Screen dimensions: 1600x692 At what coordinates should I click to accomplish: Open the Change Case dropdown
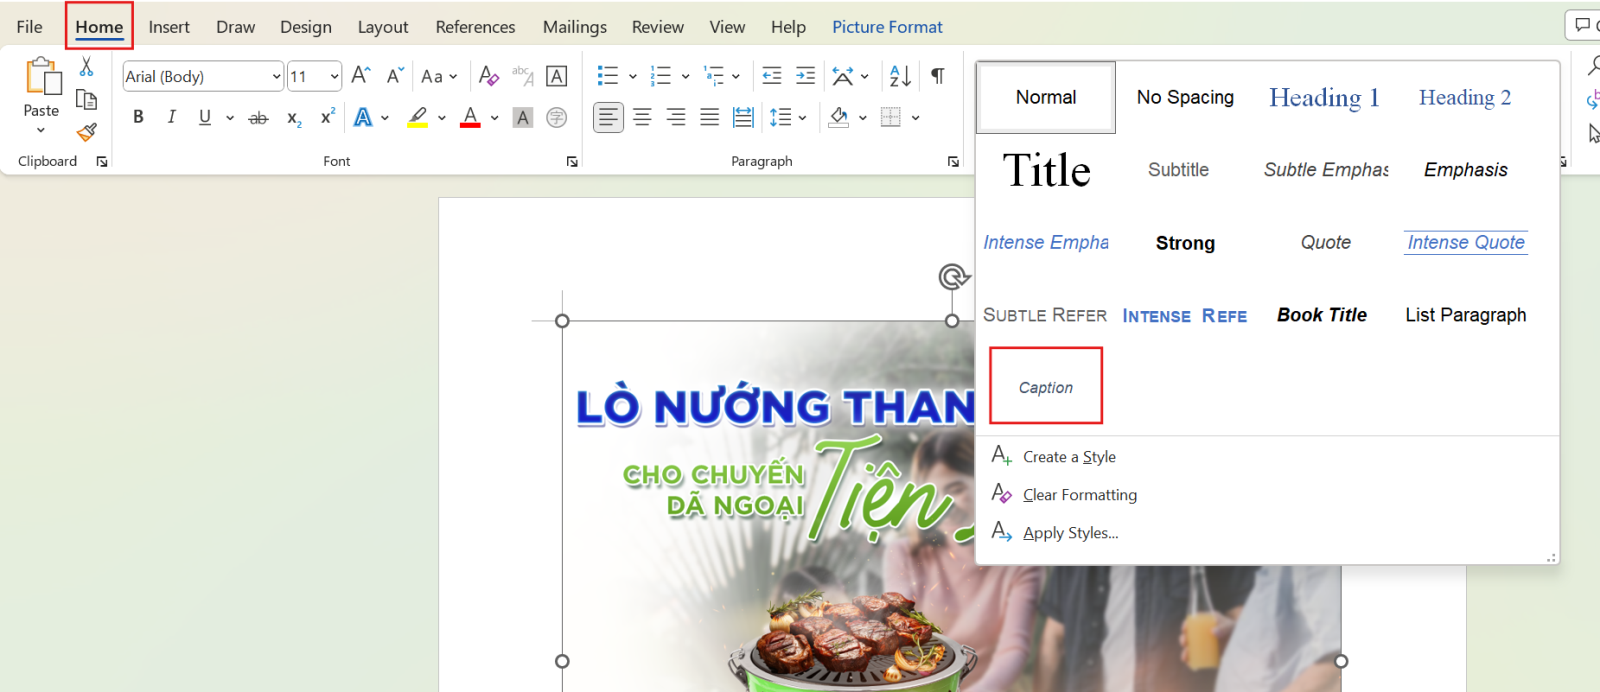(x=439, y=76)
